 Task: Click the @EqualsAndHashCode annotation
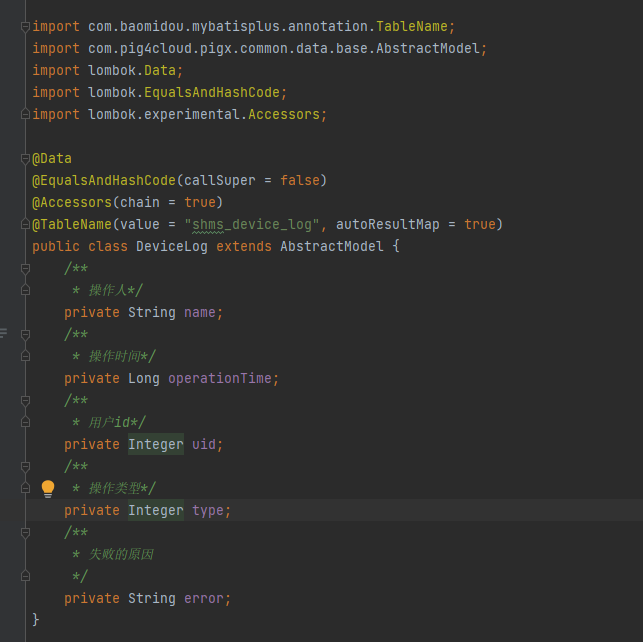coord(104,180)
